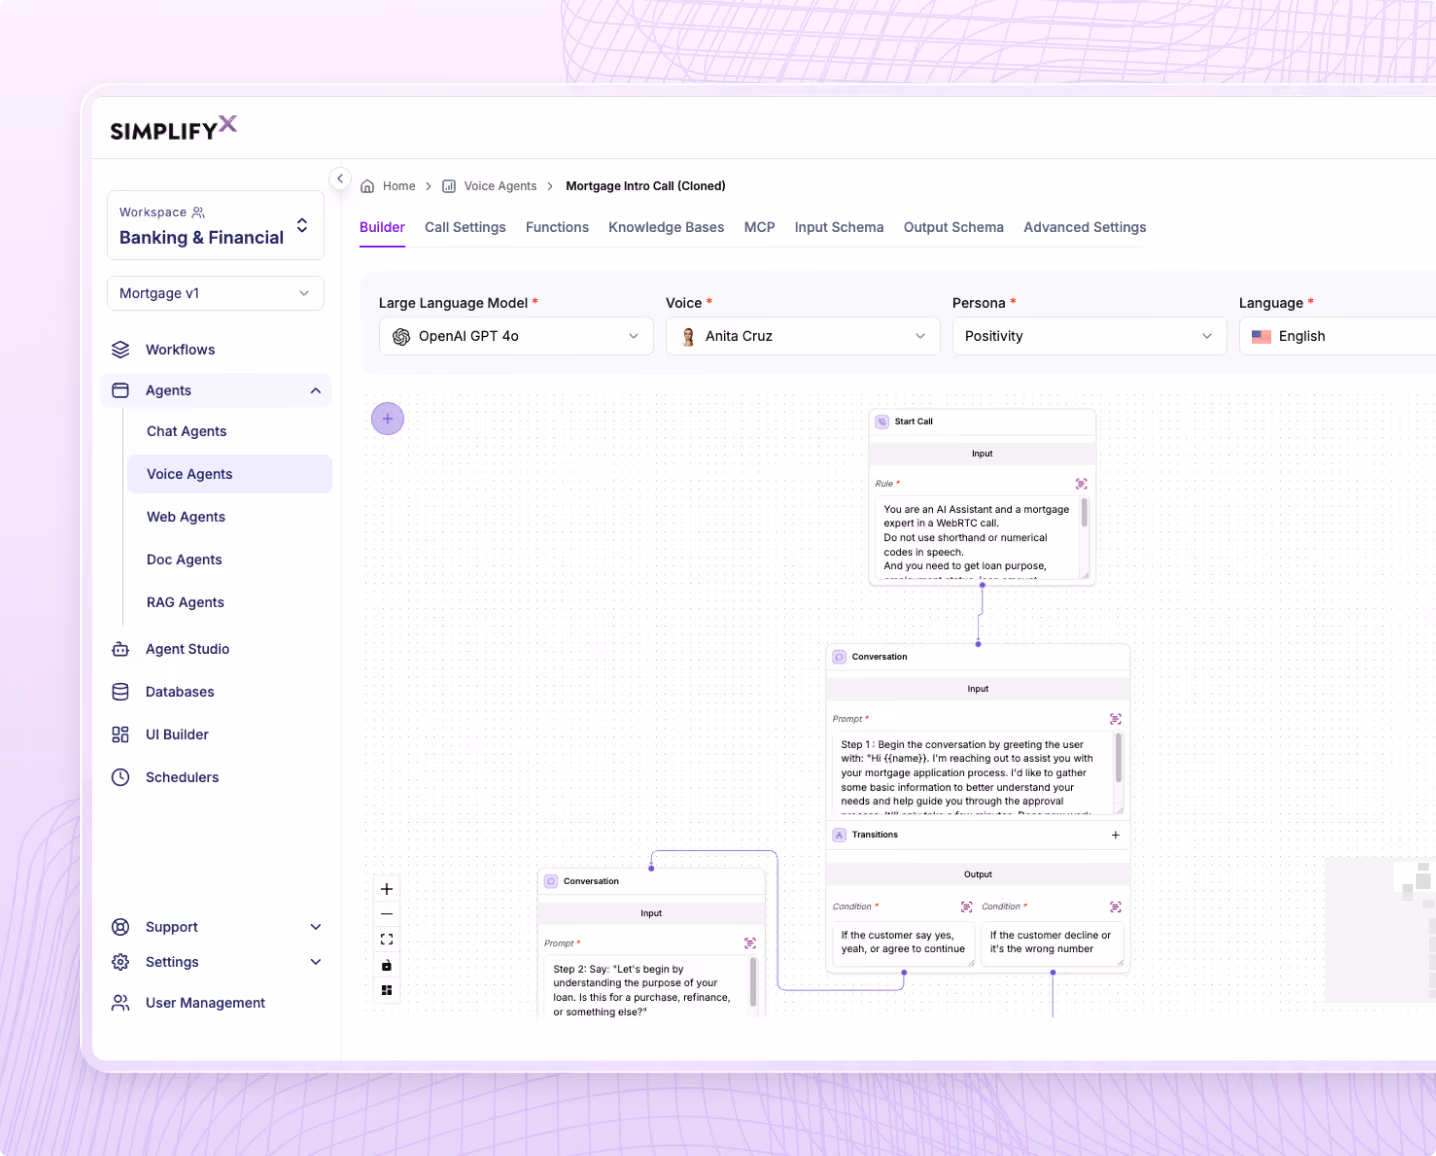
Task: Click the Agents panel icon in sidebar
Action: tap(120, 390)
